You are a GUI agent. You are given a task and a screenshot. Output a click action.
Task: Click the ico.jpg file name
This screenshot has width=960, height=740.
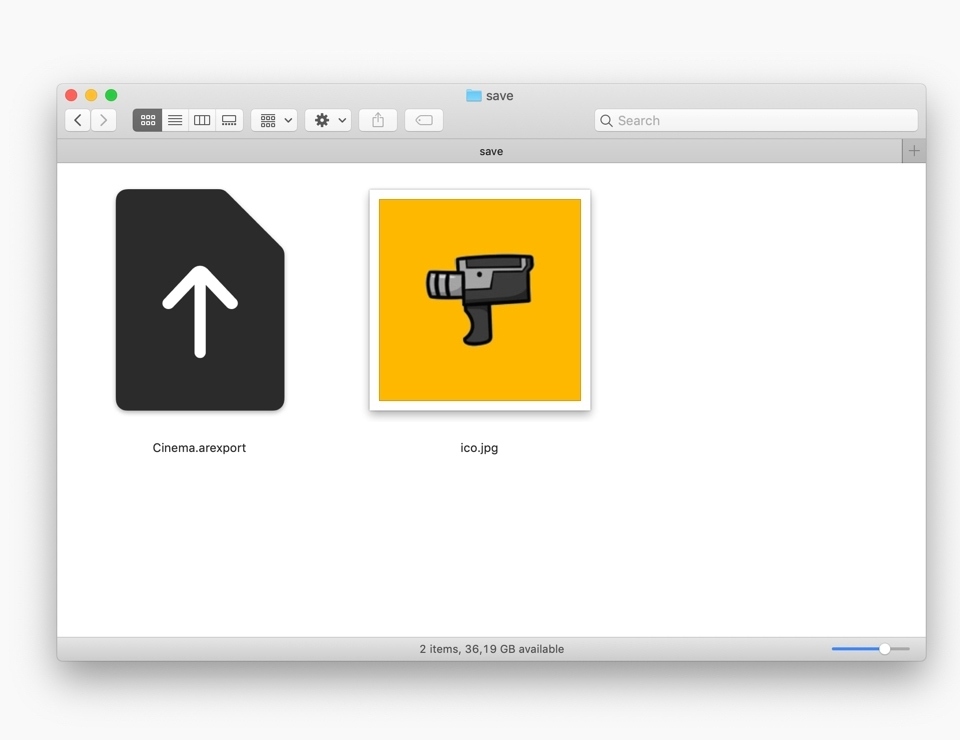click(x=479, y=447)
